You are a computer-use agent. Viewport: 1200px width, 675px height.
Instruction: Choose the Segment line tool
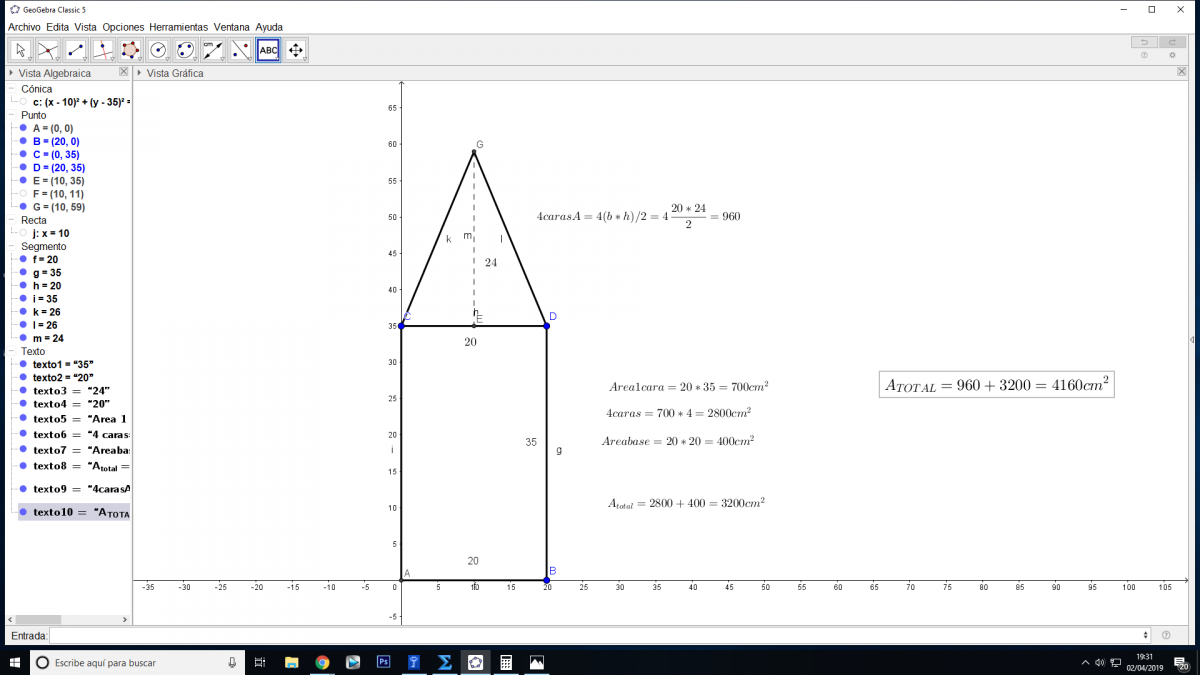75,50
